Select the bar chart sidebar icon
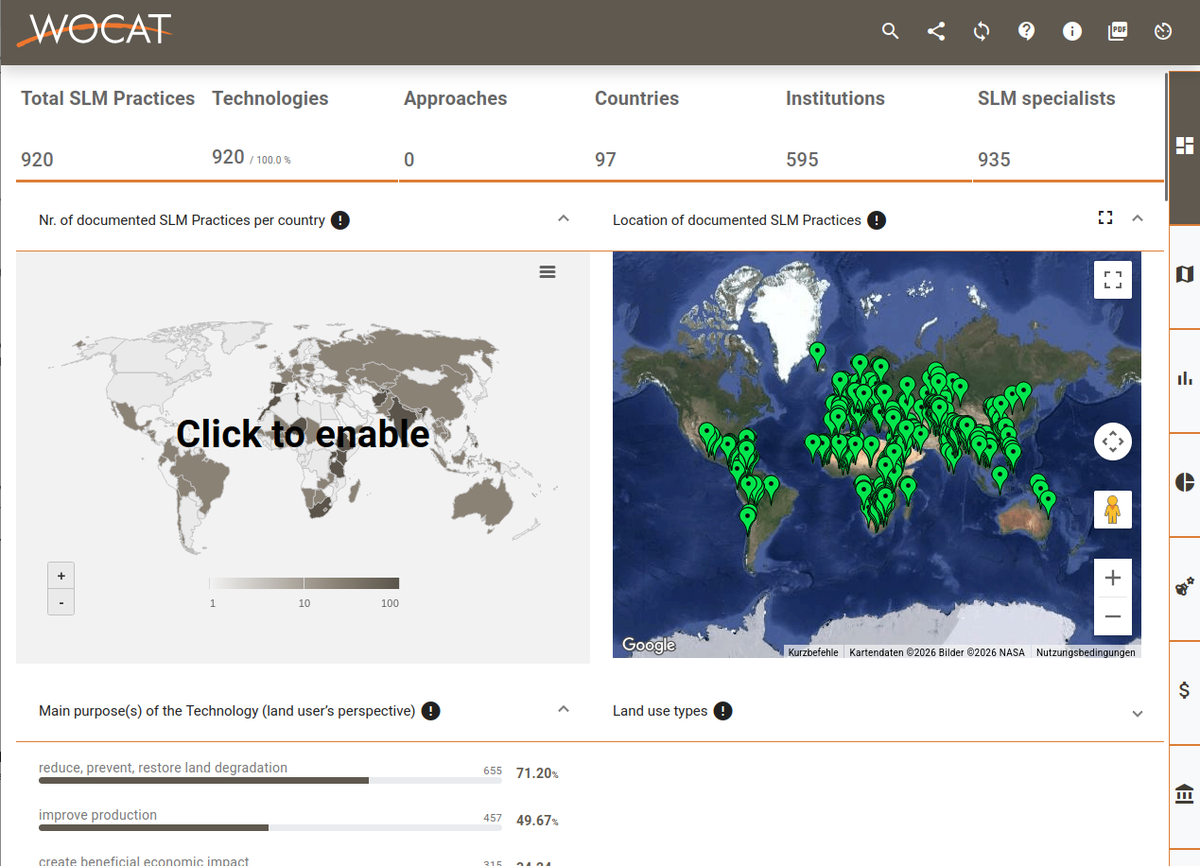Screen dimensions: 1200x866 pyautogui.click(x=1185, y=378)
